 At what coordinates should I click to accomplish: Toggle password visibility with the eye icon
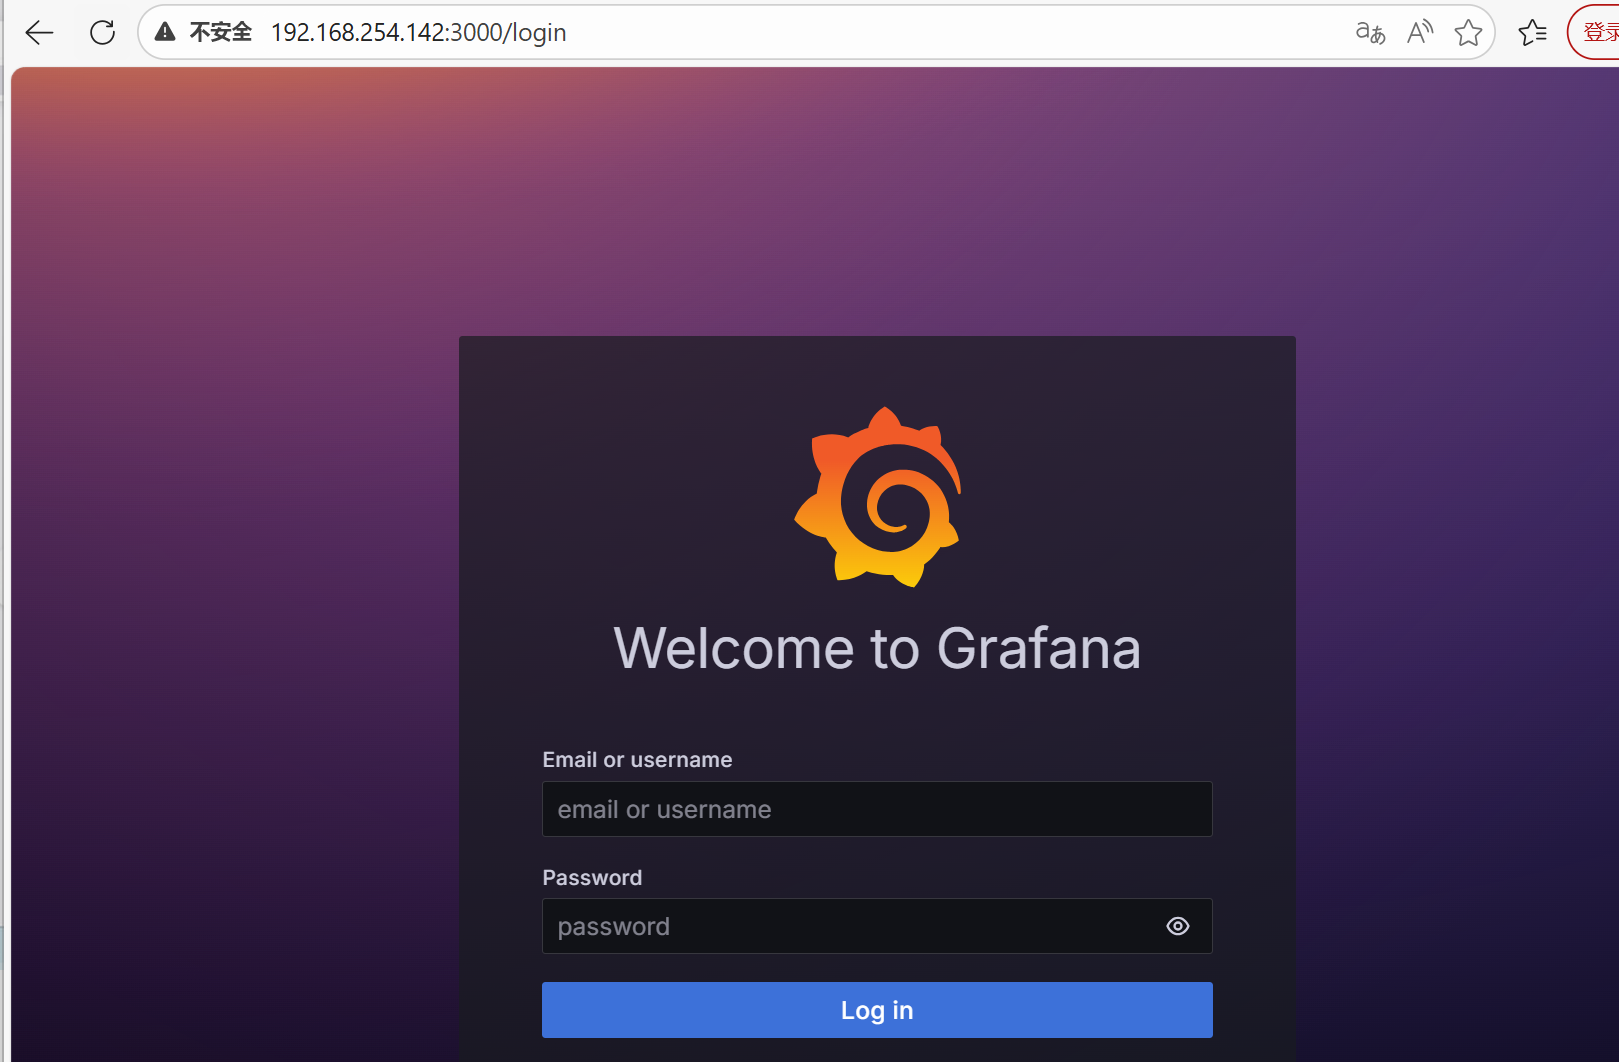pyautogui.click(x=1178, y=926)
